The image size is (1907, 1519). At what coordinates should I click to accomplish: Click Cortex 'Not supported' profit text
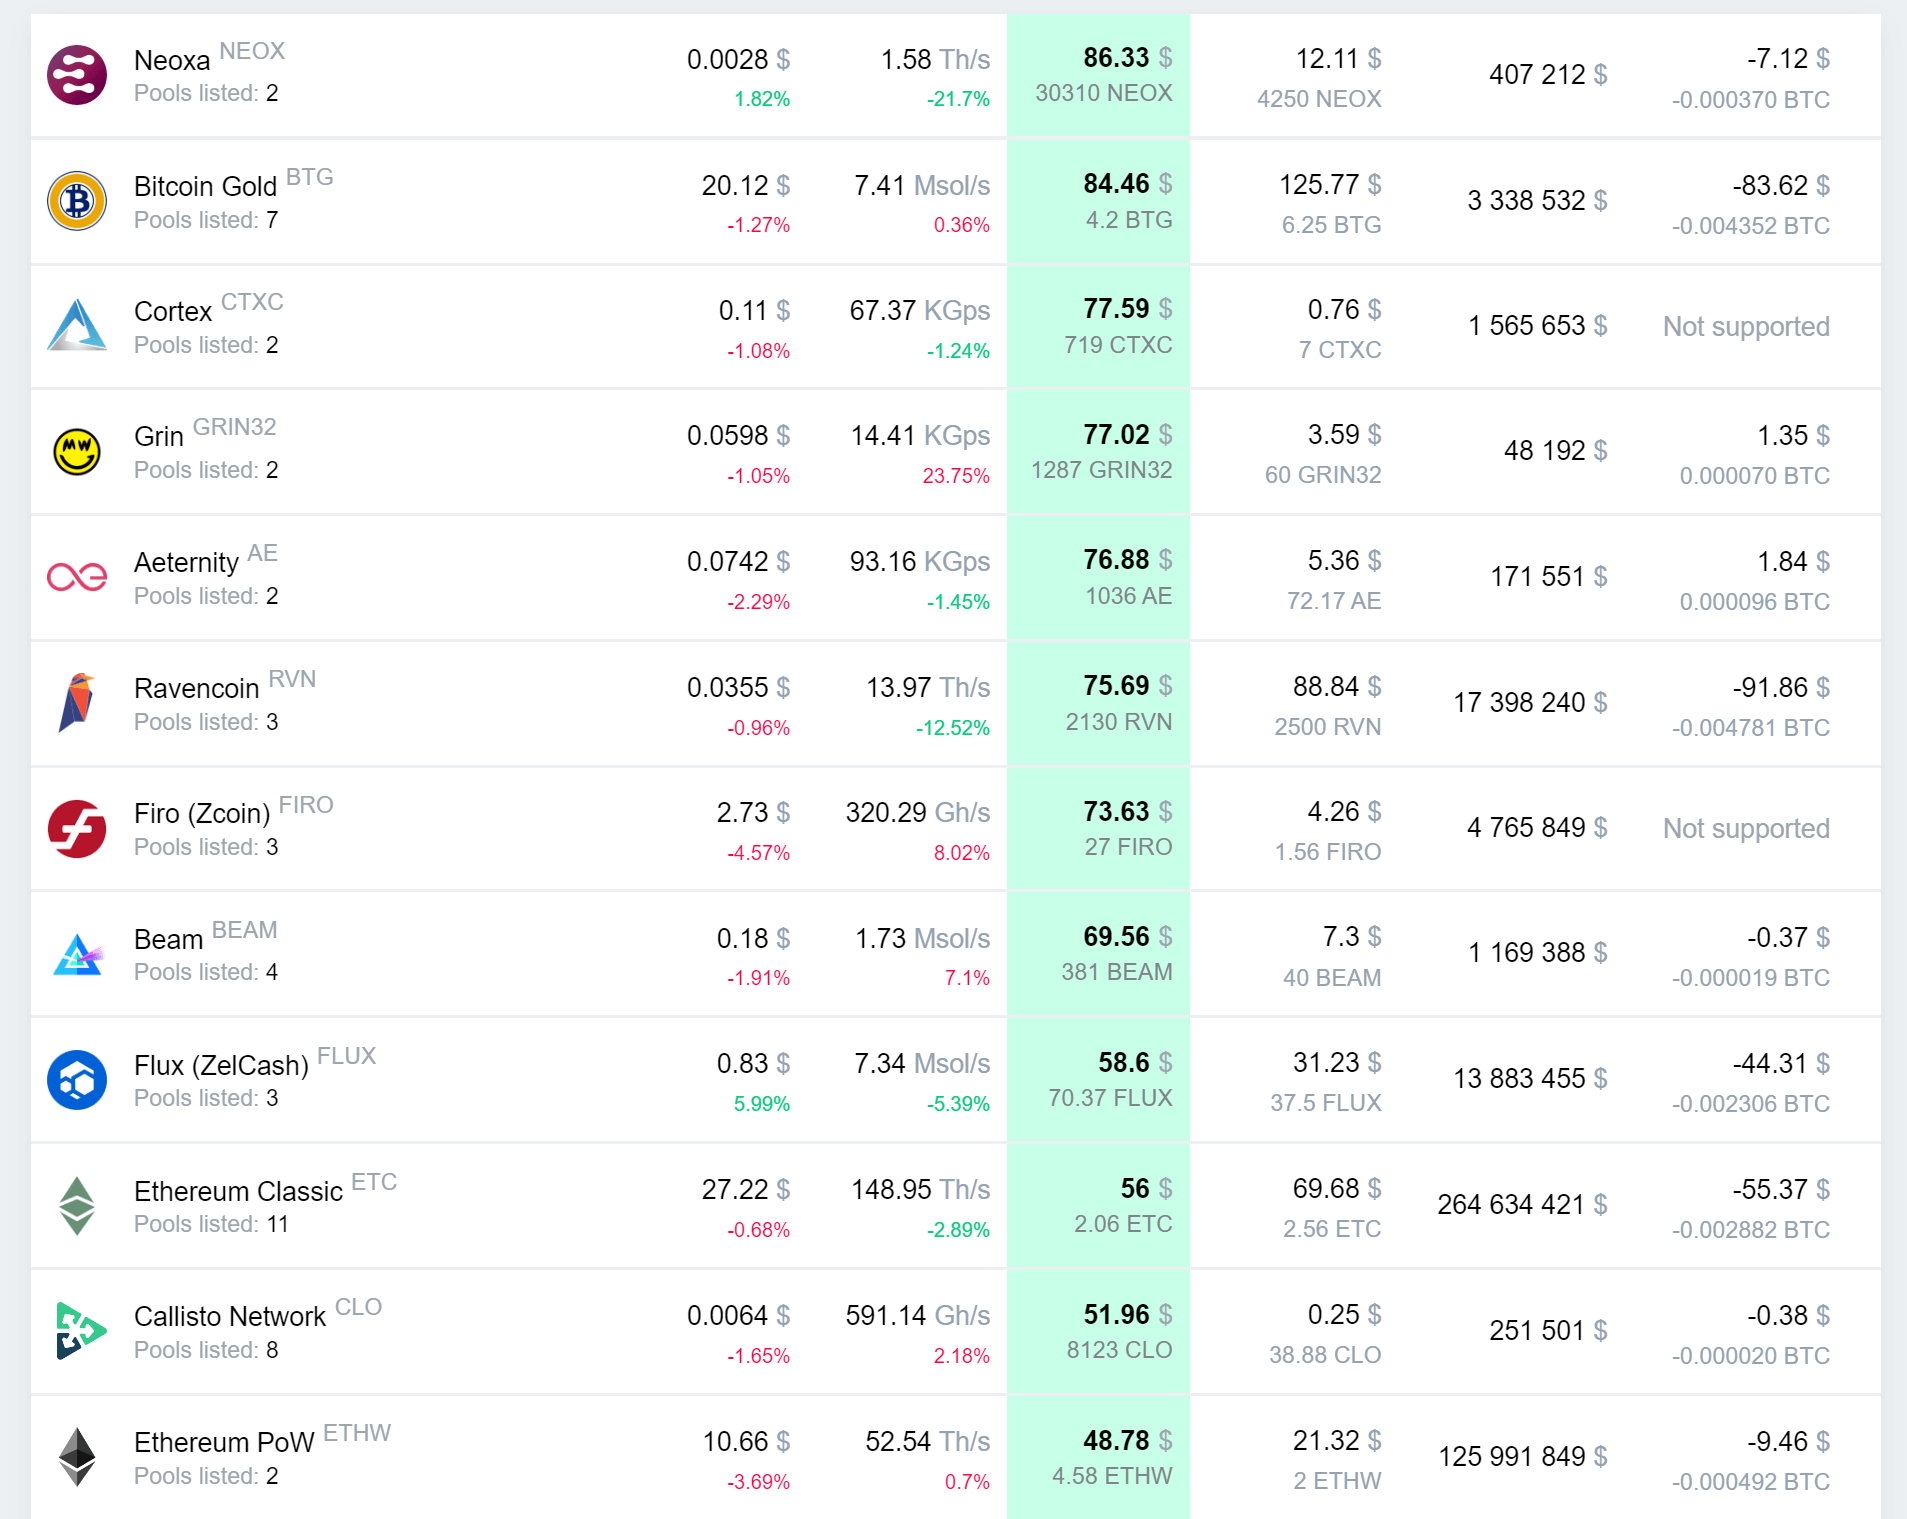[x=1745, y=327]
